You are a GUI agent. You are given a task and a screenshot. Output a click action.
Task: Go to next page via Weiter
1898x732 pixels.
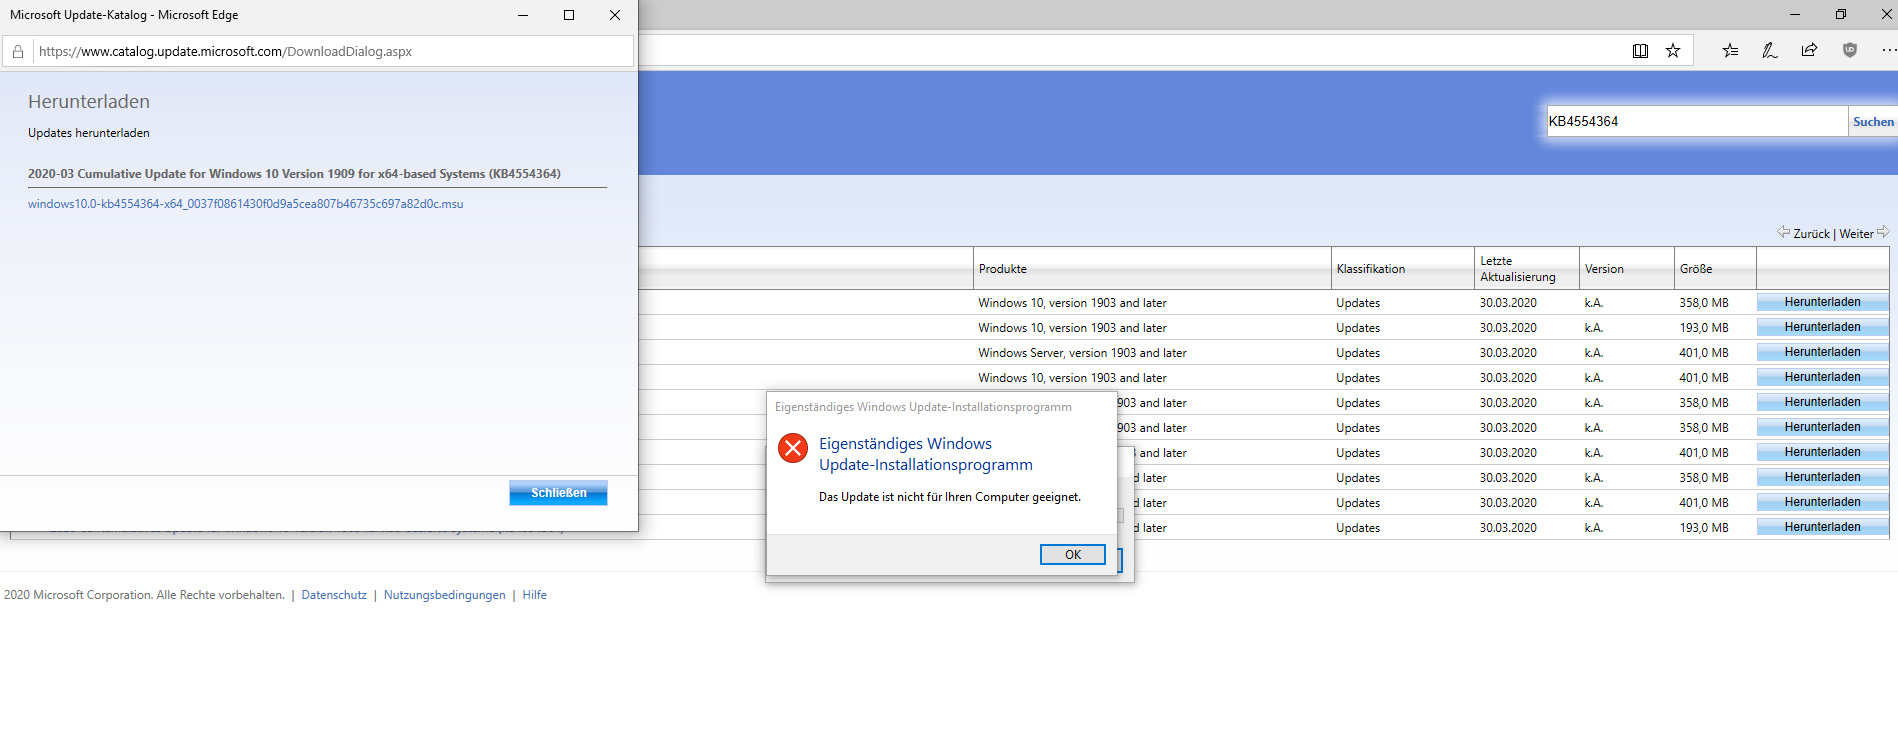point(1856,234)
